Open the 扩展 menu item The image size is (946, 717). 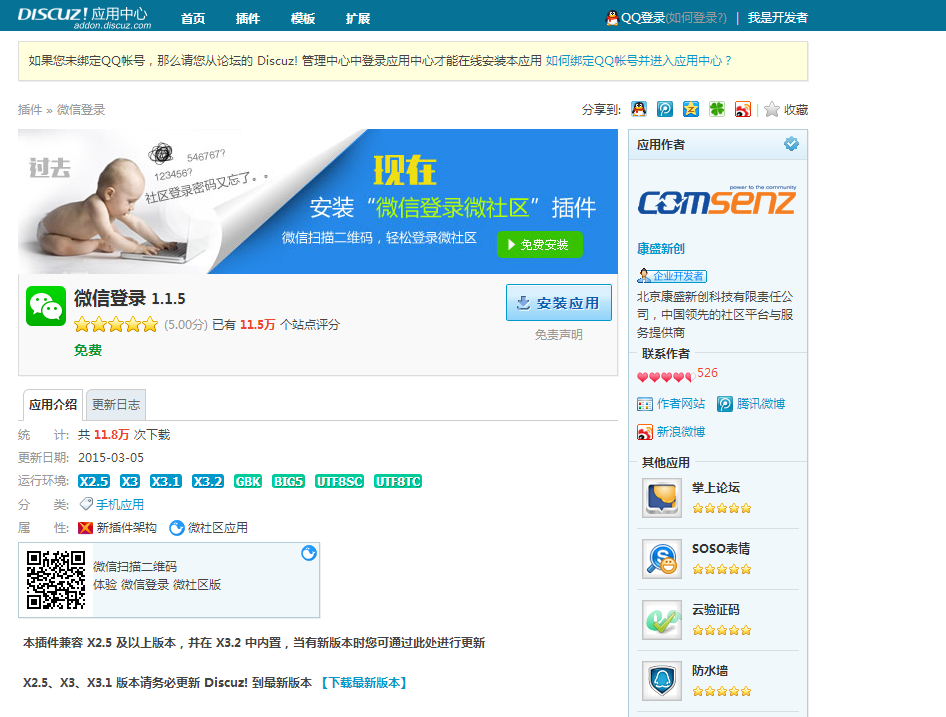coord(358,19)
